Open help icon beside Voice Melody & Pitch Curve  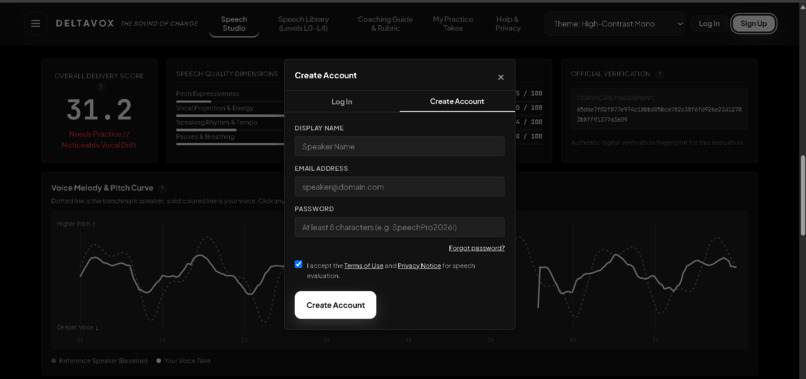(x=162, y=188)
